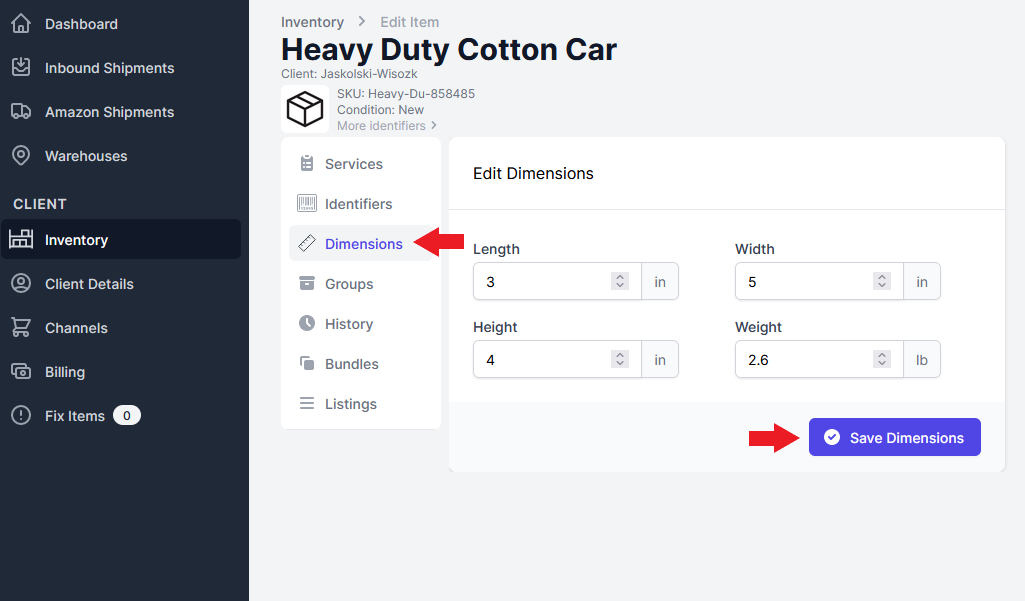Switch to the Services tab
Screen dimensions: 1025x601
361,163
